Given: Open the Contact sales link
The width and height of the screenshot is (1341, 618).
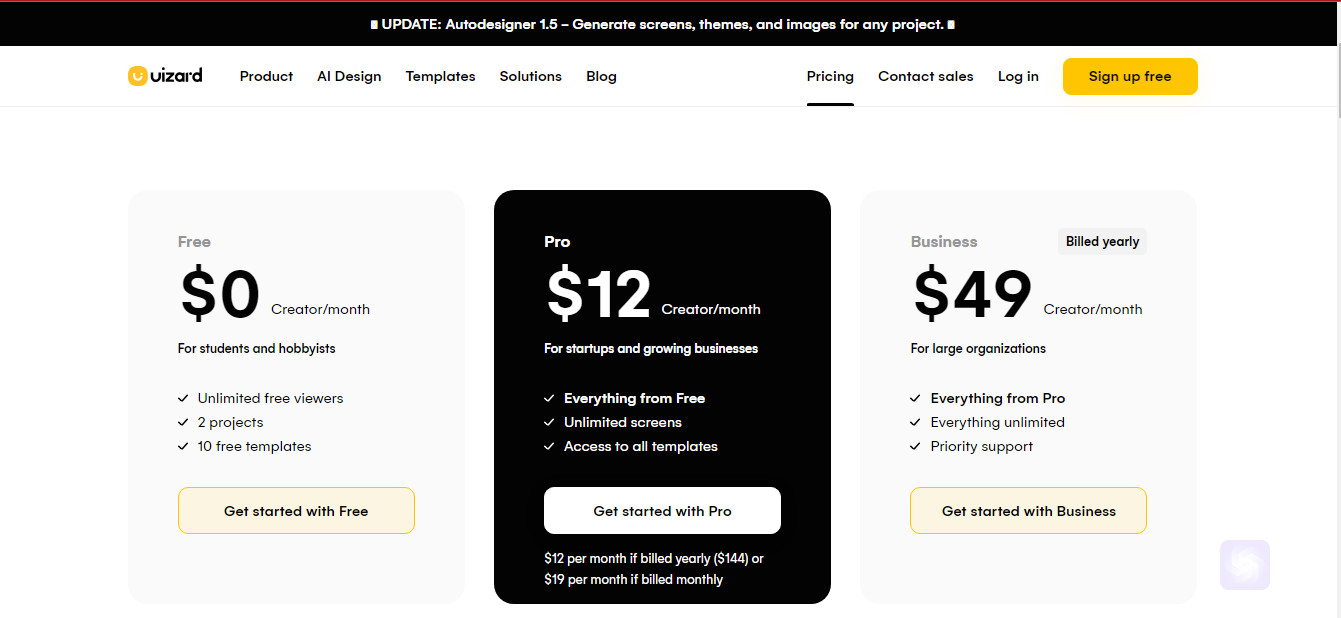Looking at the screenshot, I should pyautogui.click(x=926, y=76).
